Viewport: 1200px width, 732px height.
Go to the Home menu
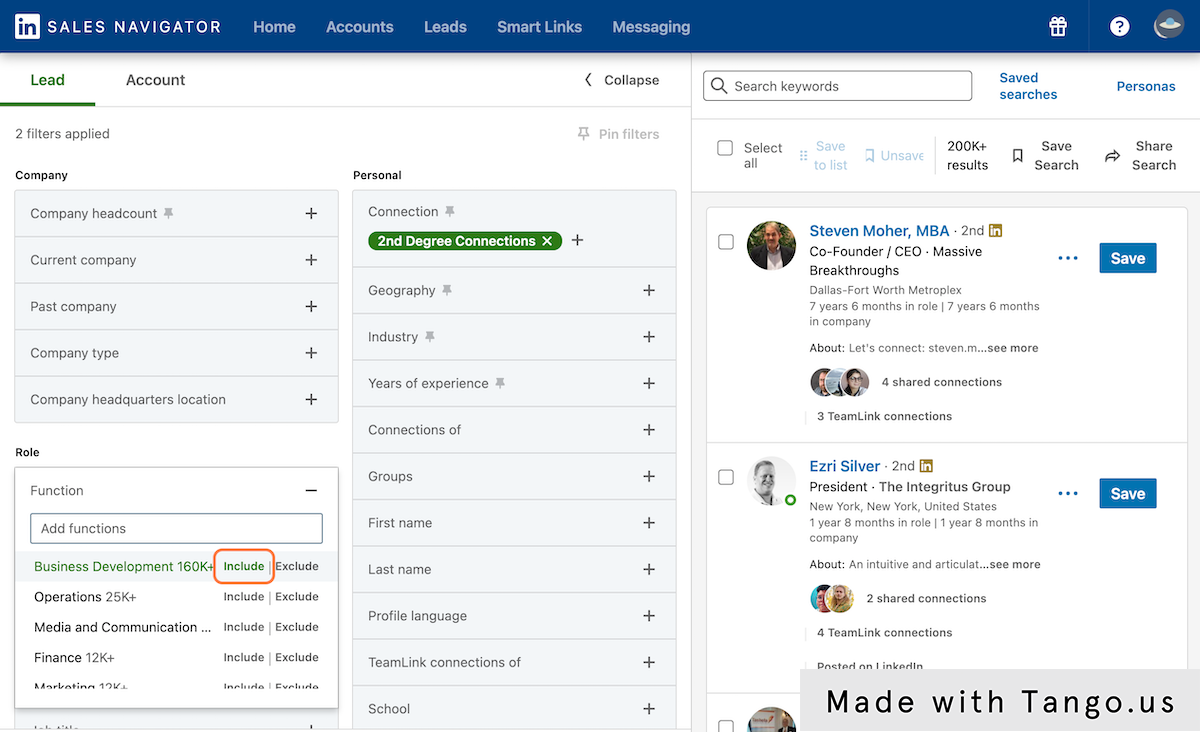(274, 27)
